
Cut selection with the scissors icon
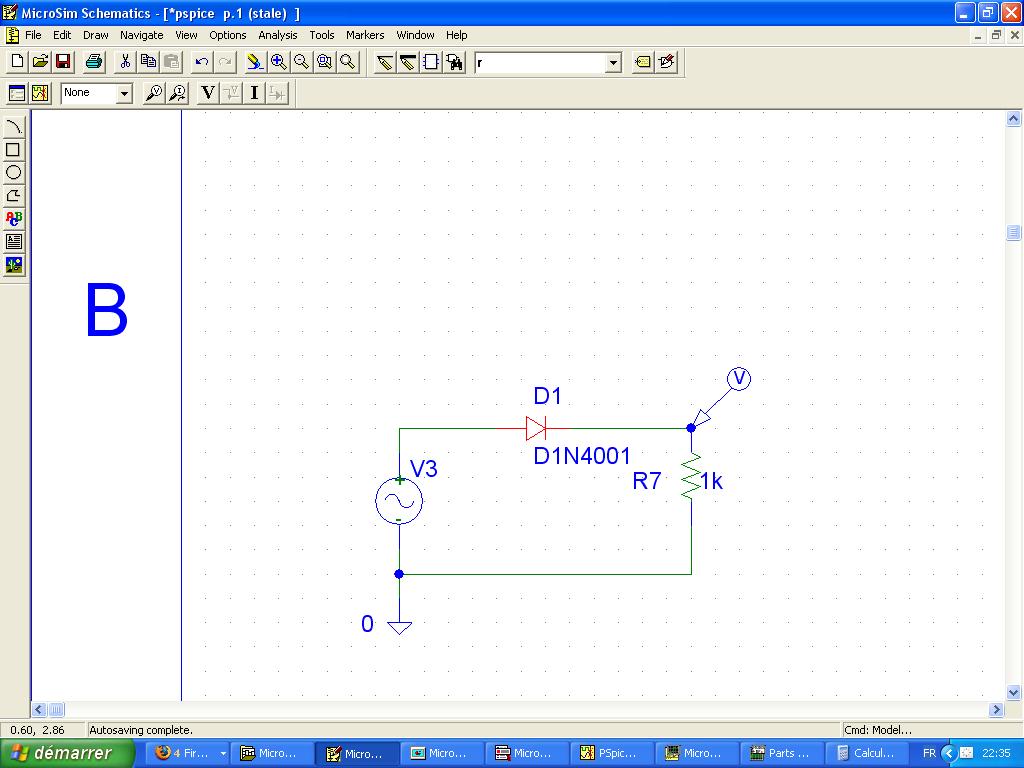(125, 62)
